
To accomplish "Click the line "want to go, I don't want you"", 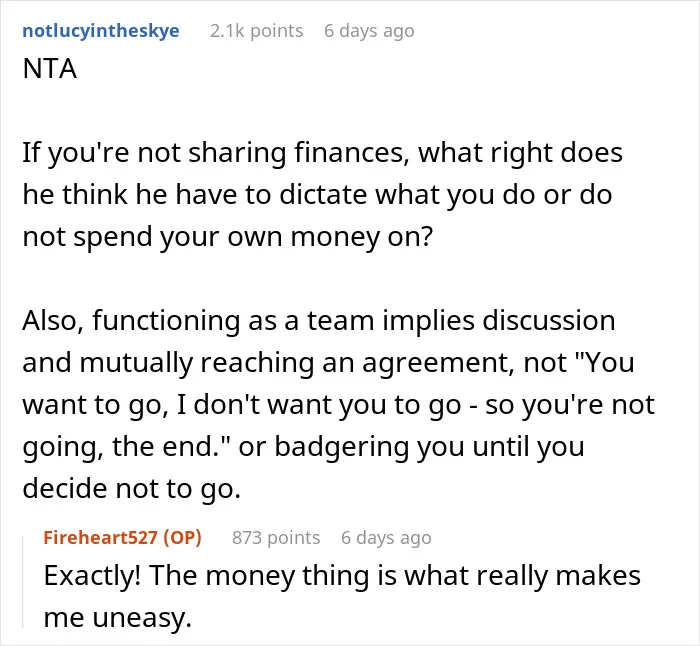I will (x=338, y=405).
